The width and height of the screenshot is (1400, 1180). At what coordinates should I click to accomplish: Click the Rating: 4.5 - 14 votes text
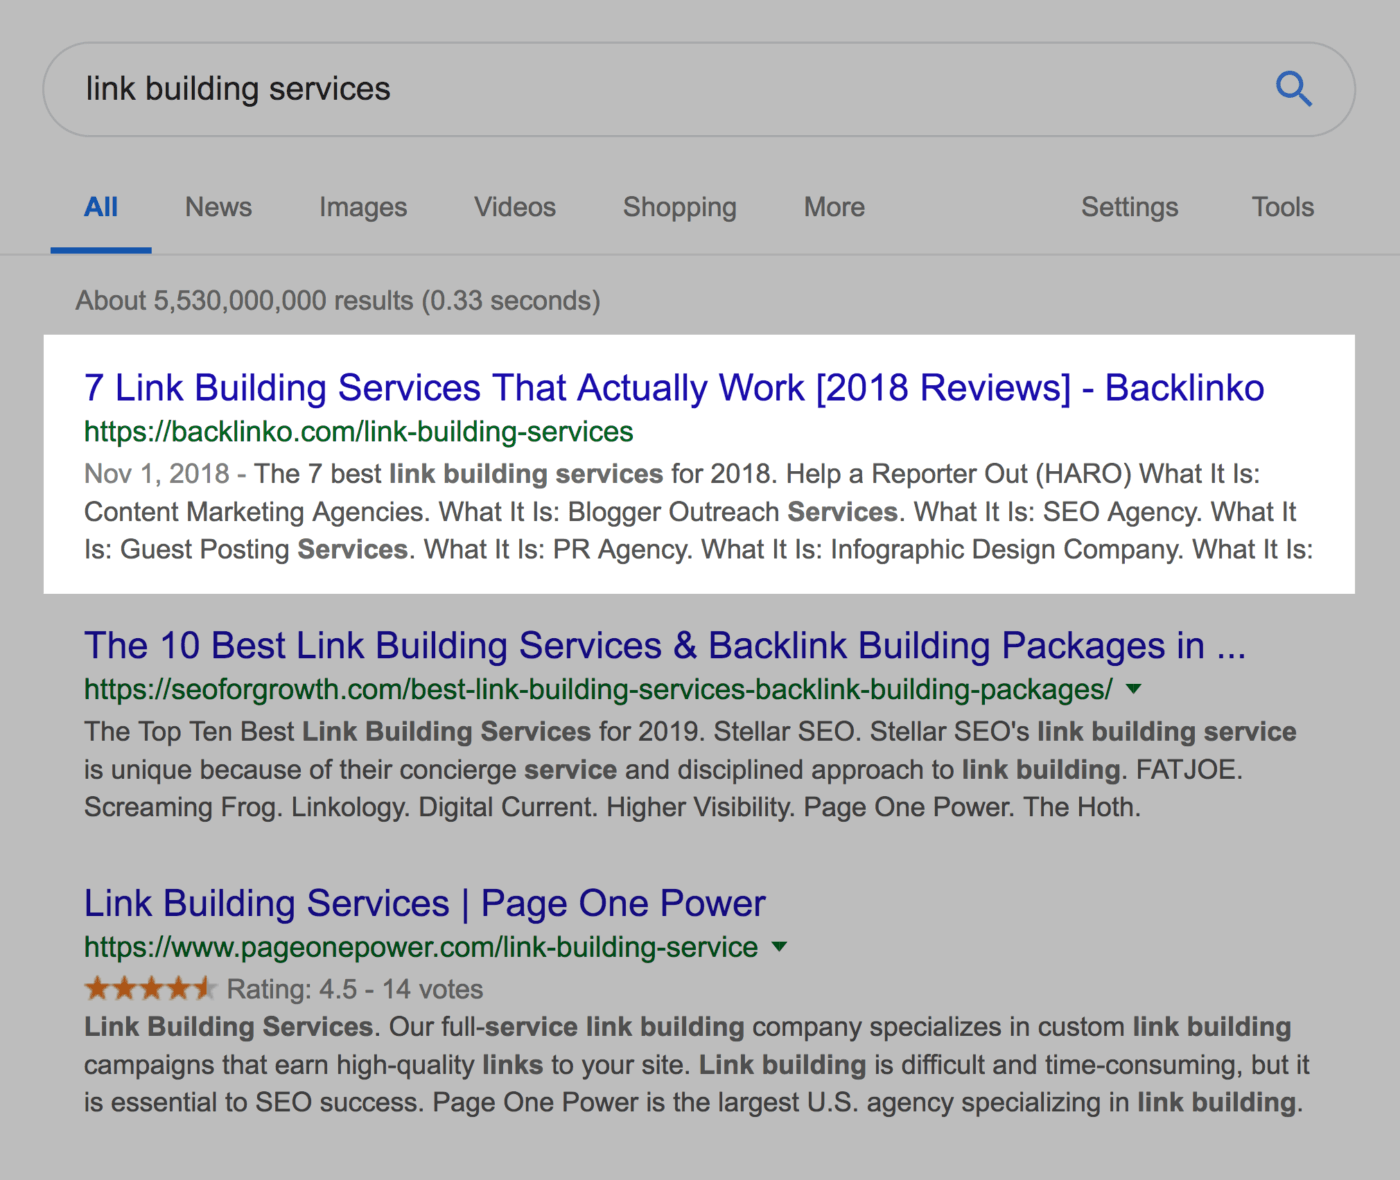[x=355, y=990]
